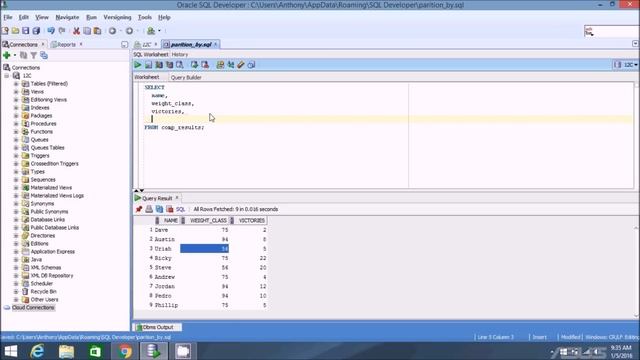Expand the Tables (Filtered) node

click(16, 84)
